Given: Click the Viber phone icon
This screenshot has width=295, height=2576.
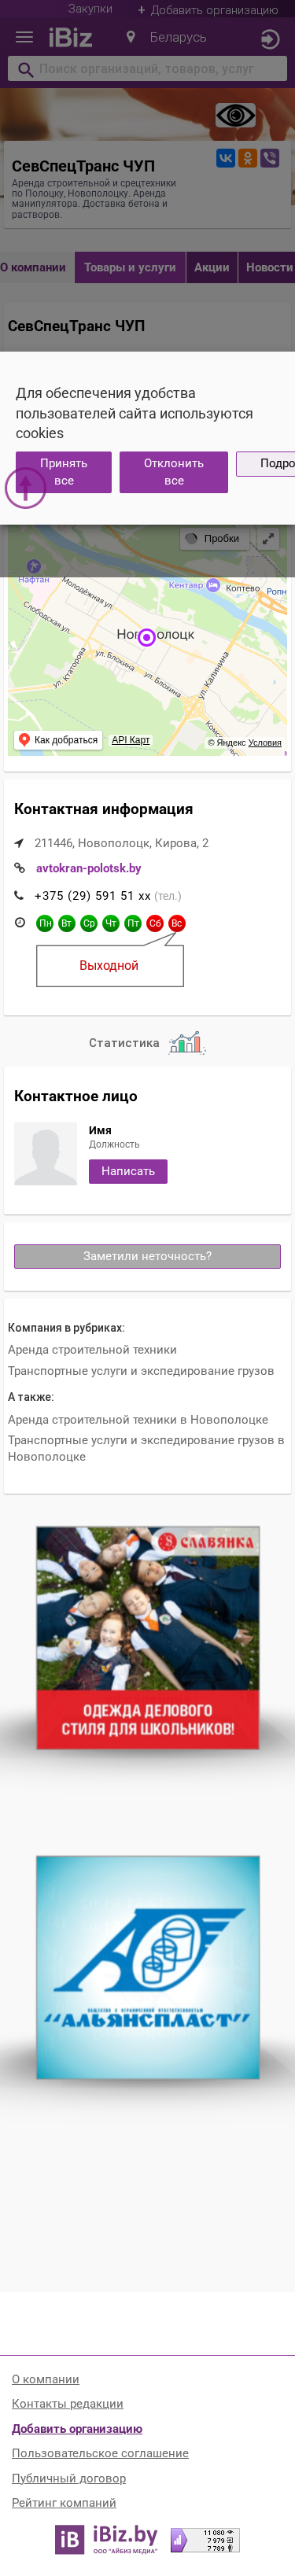Looking at the screenshot, I should tap(270, 158).
